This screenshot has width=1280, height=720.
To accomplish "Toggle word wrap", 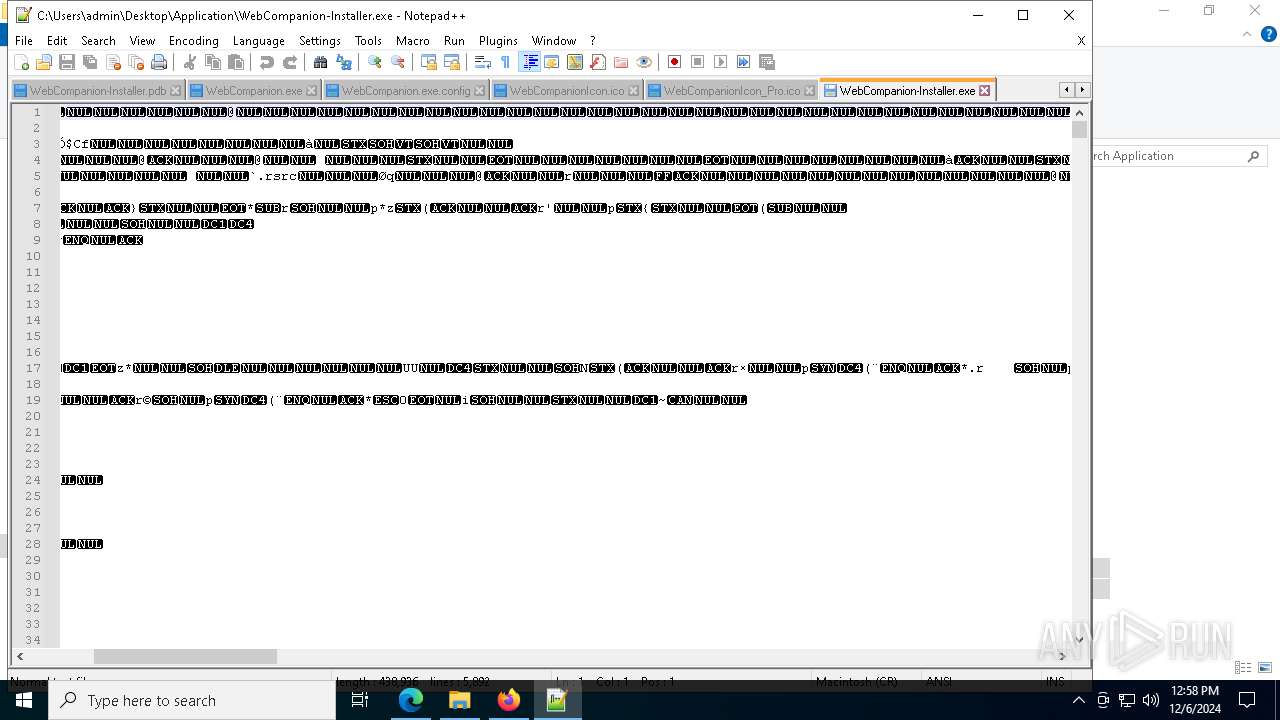I will (483, 62).
